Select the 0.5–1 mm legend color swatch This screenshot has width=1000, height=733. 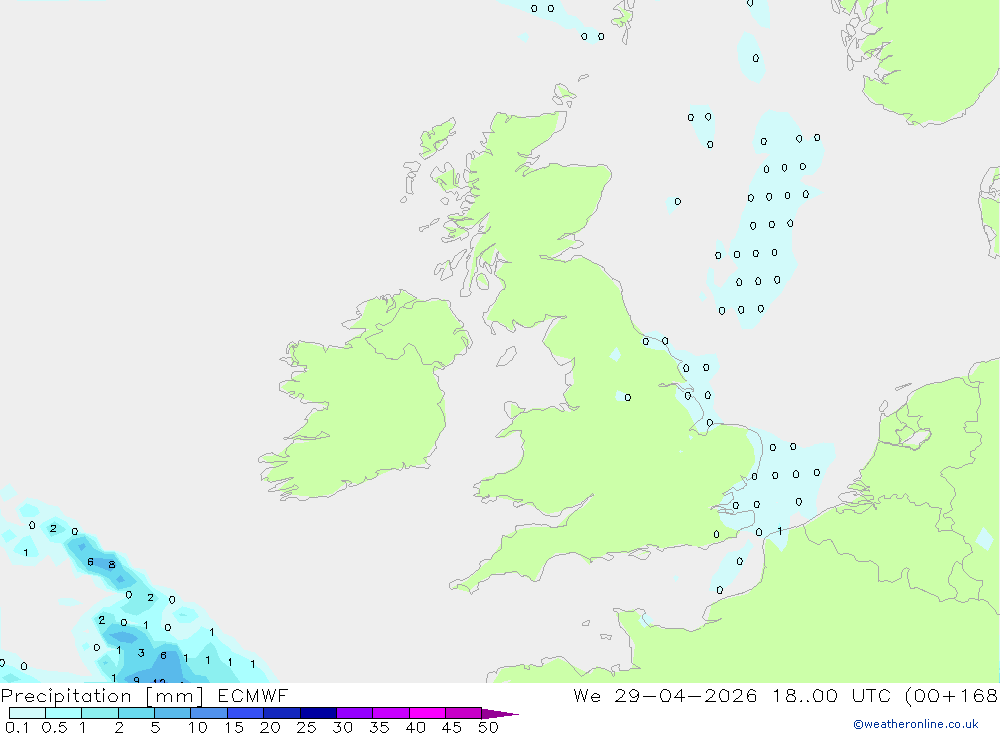click(63, 713)
